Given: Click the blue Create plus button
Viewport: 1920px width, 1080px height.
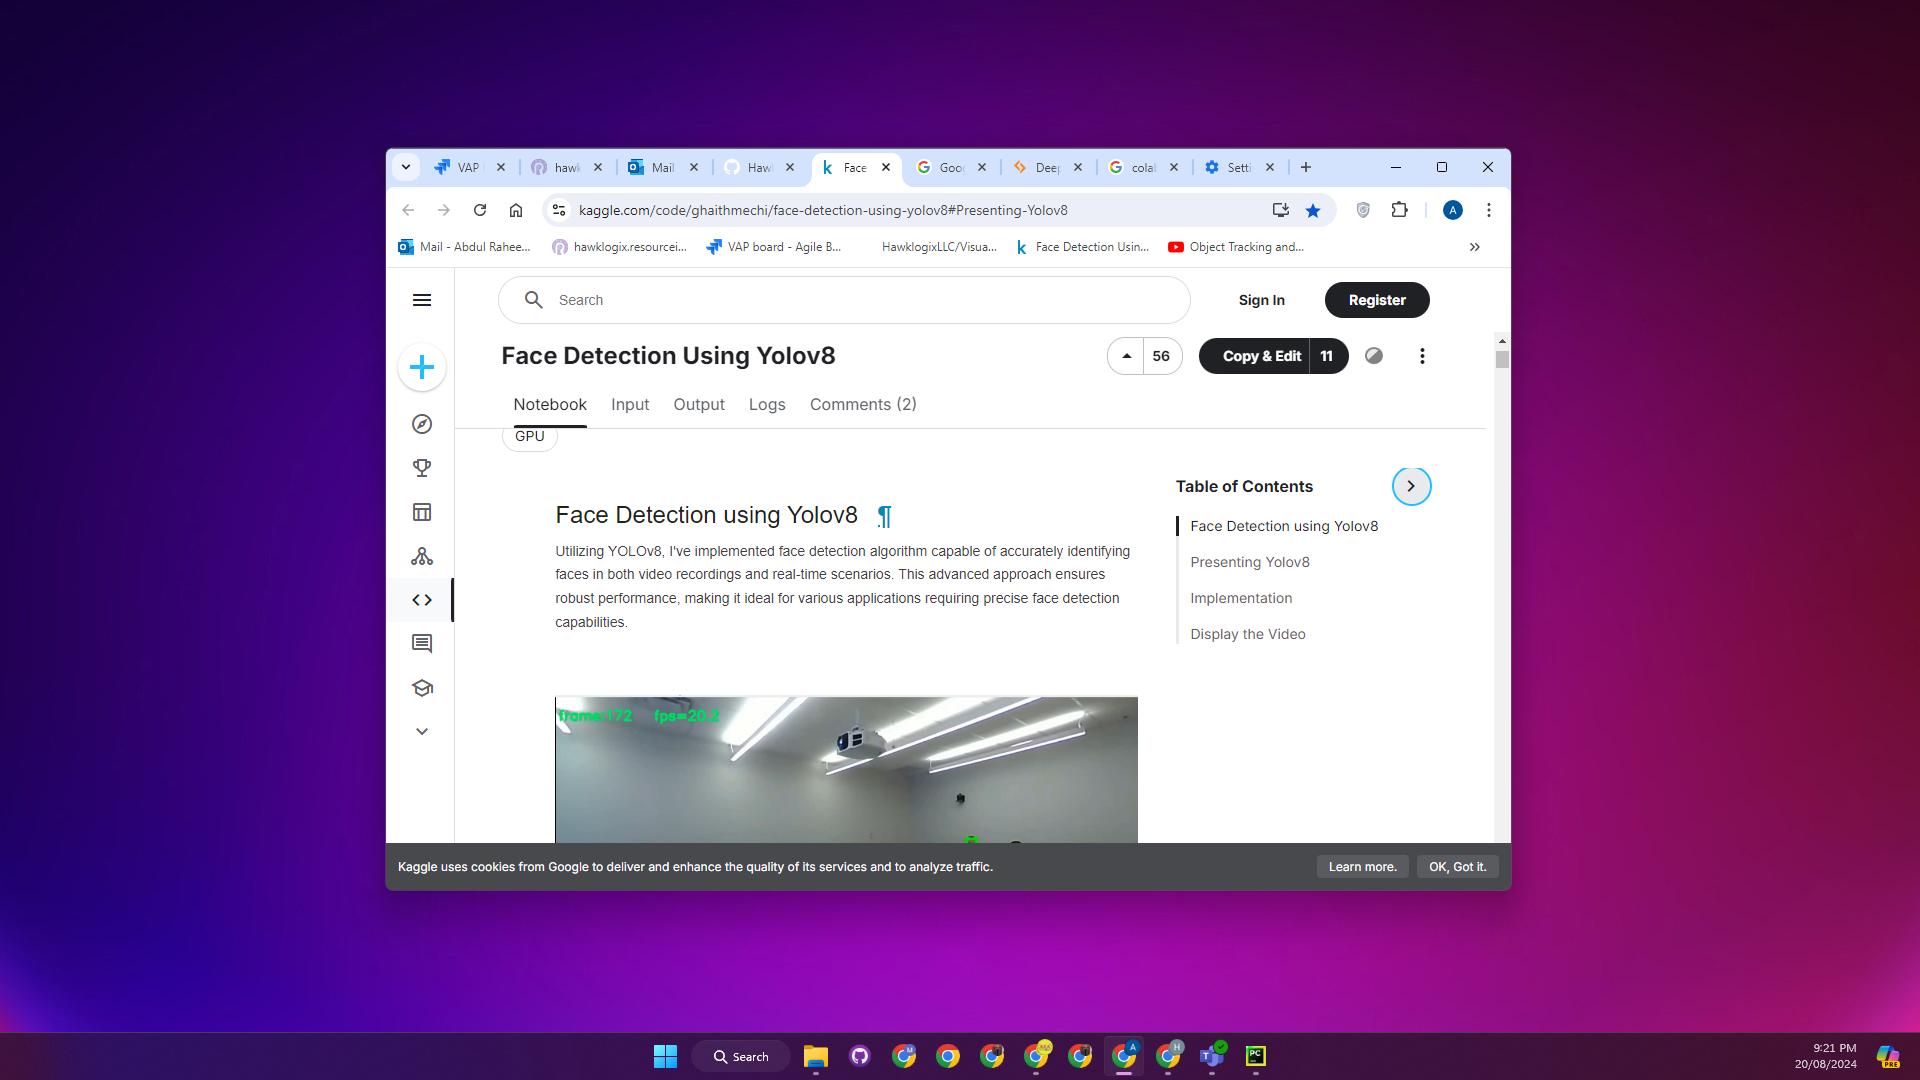Looking at the screenshot, I should coord(422,367).
